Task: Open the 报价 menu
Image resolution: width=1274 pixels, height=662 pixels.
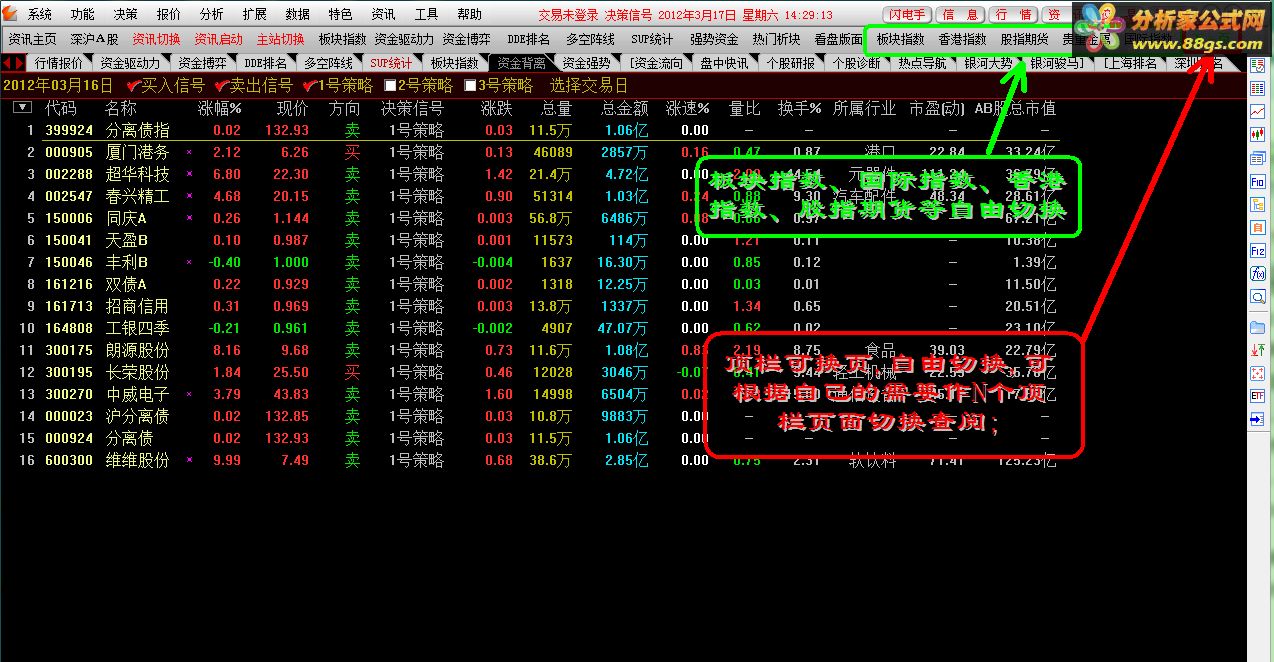Action: [x=169, y=14]
